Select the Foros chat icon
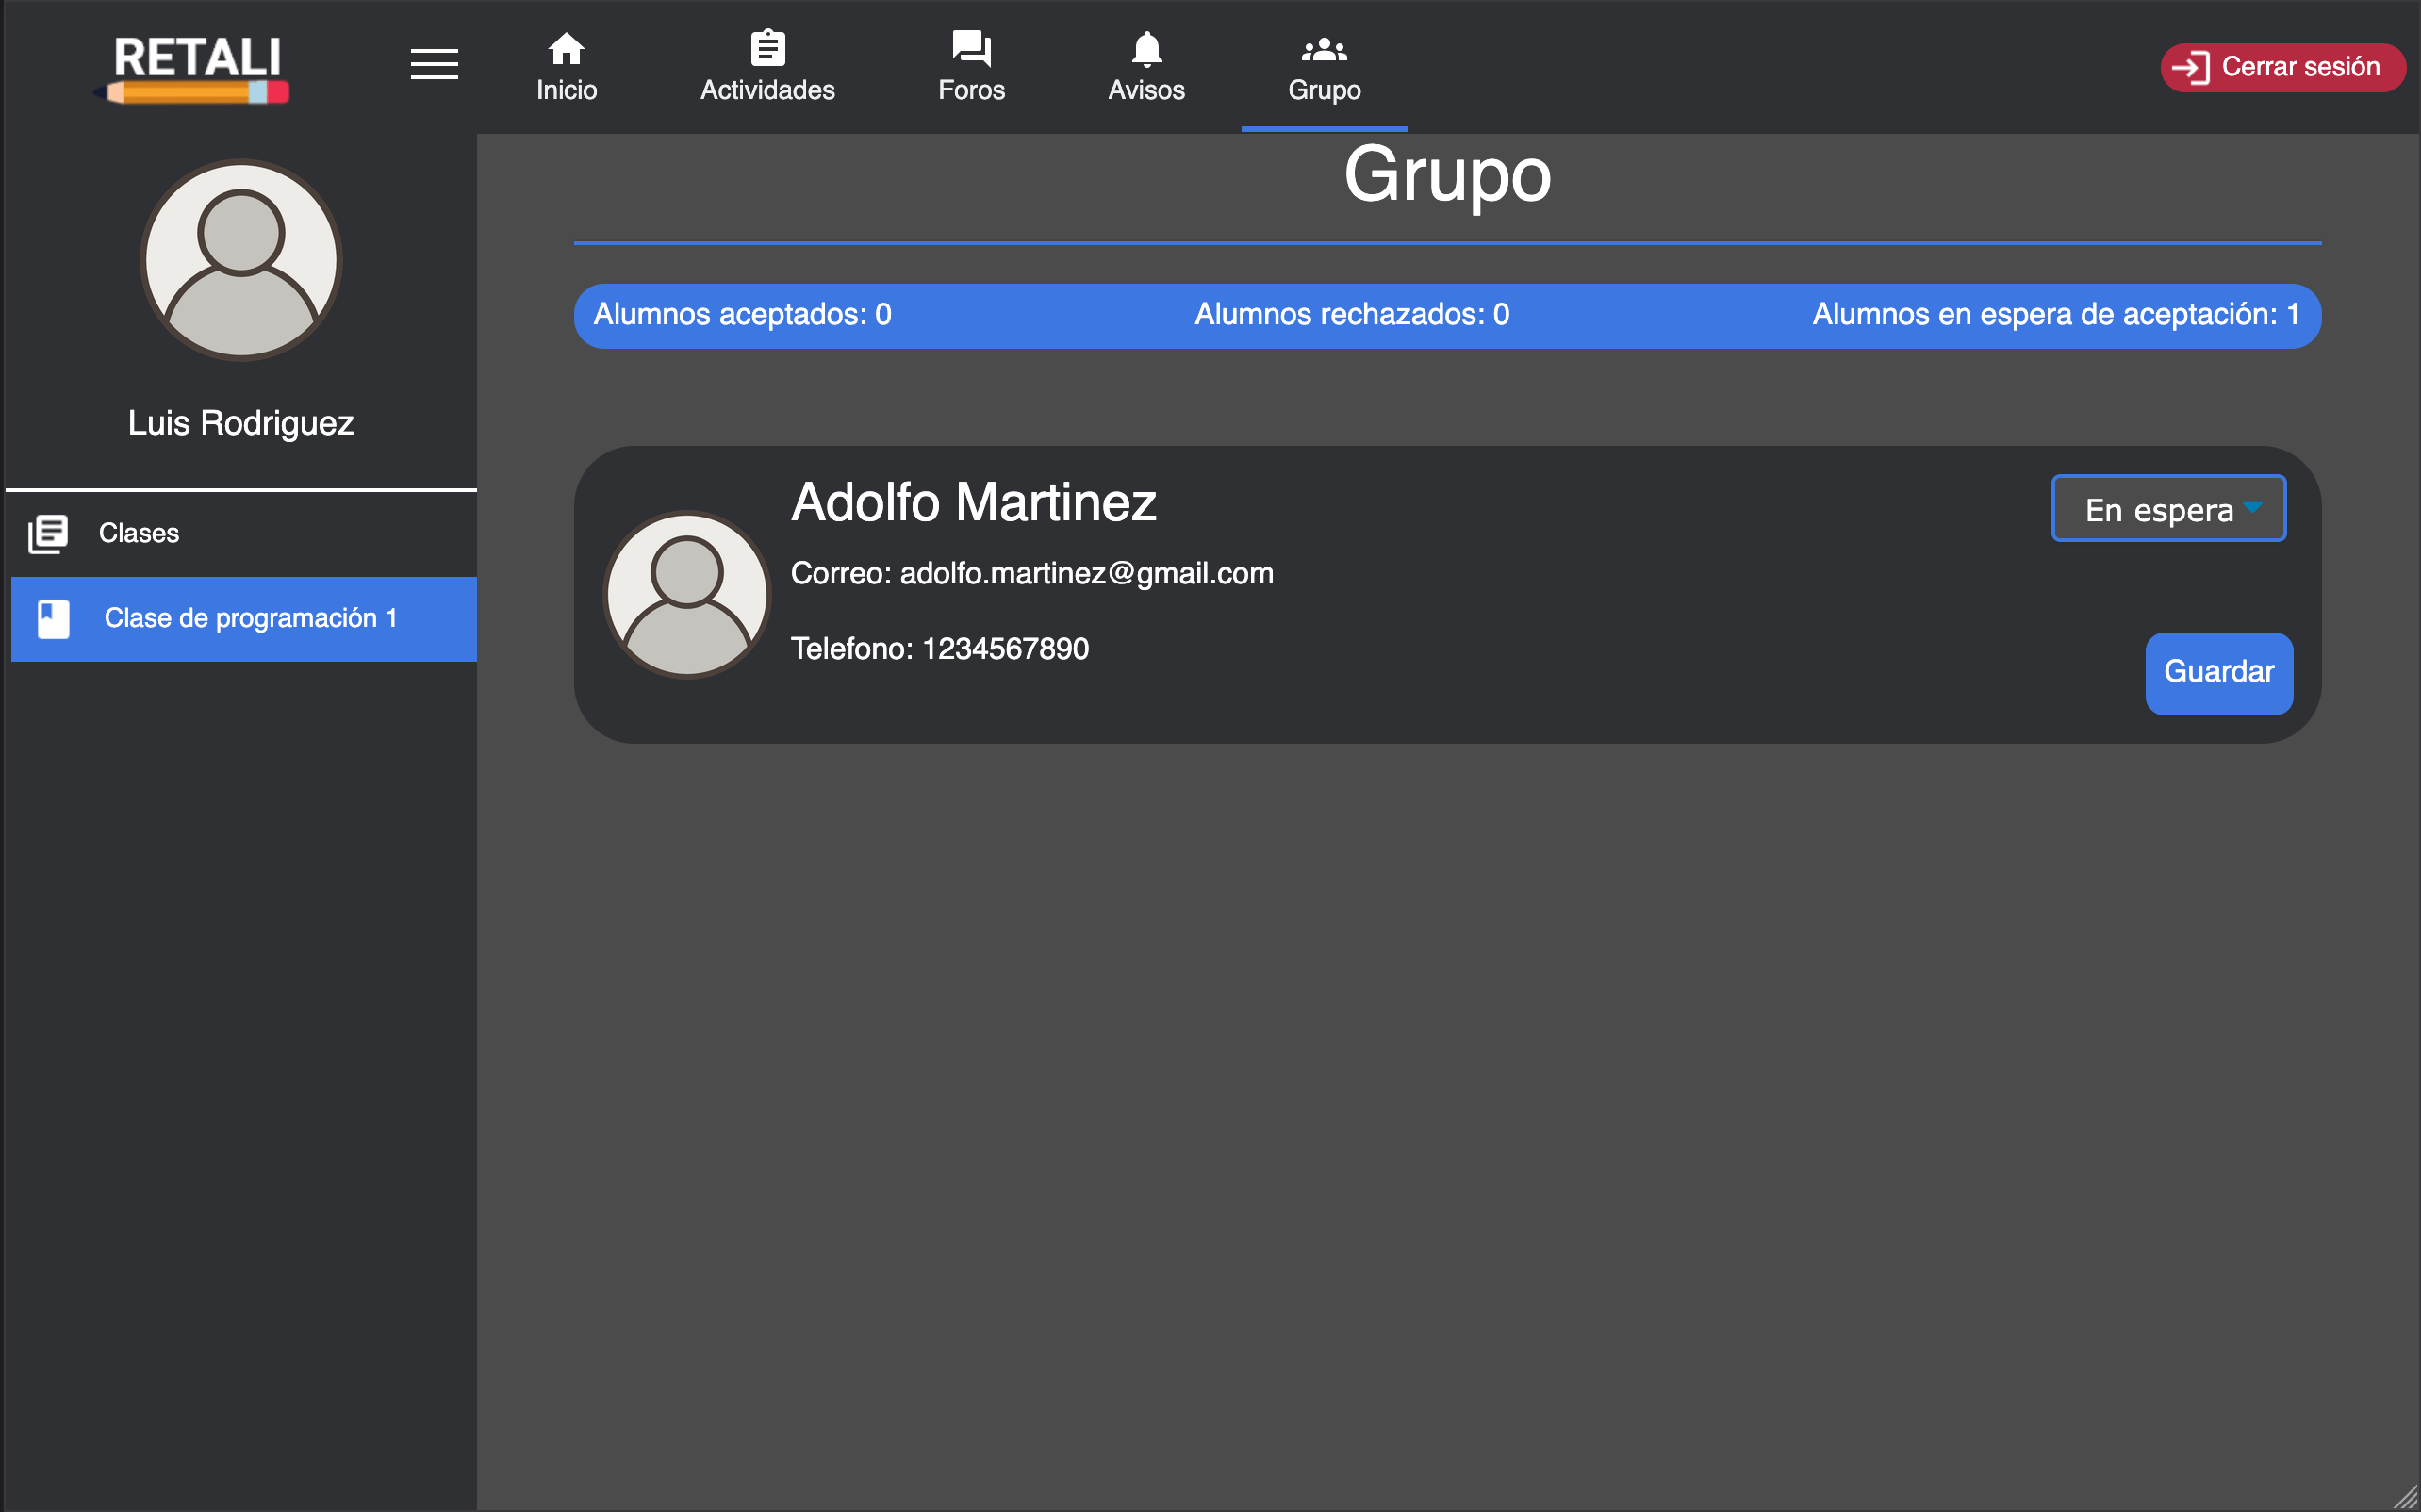The height and width of the screenshot is (1512, 2421). point(971,47)
